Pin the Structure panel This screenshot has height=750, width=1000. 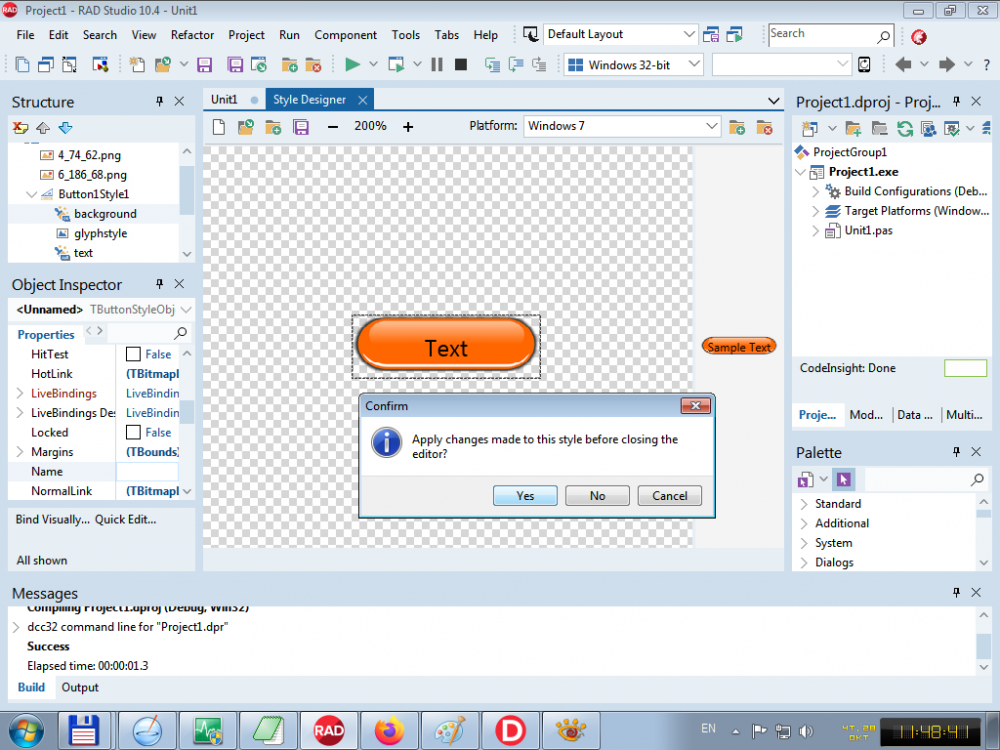click(x=159, y=101)
